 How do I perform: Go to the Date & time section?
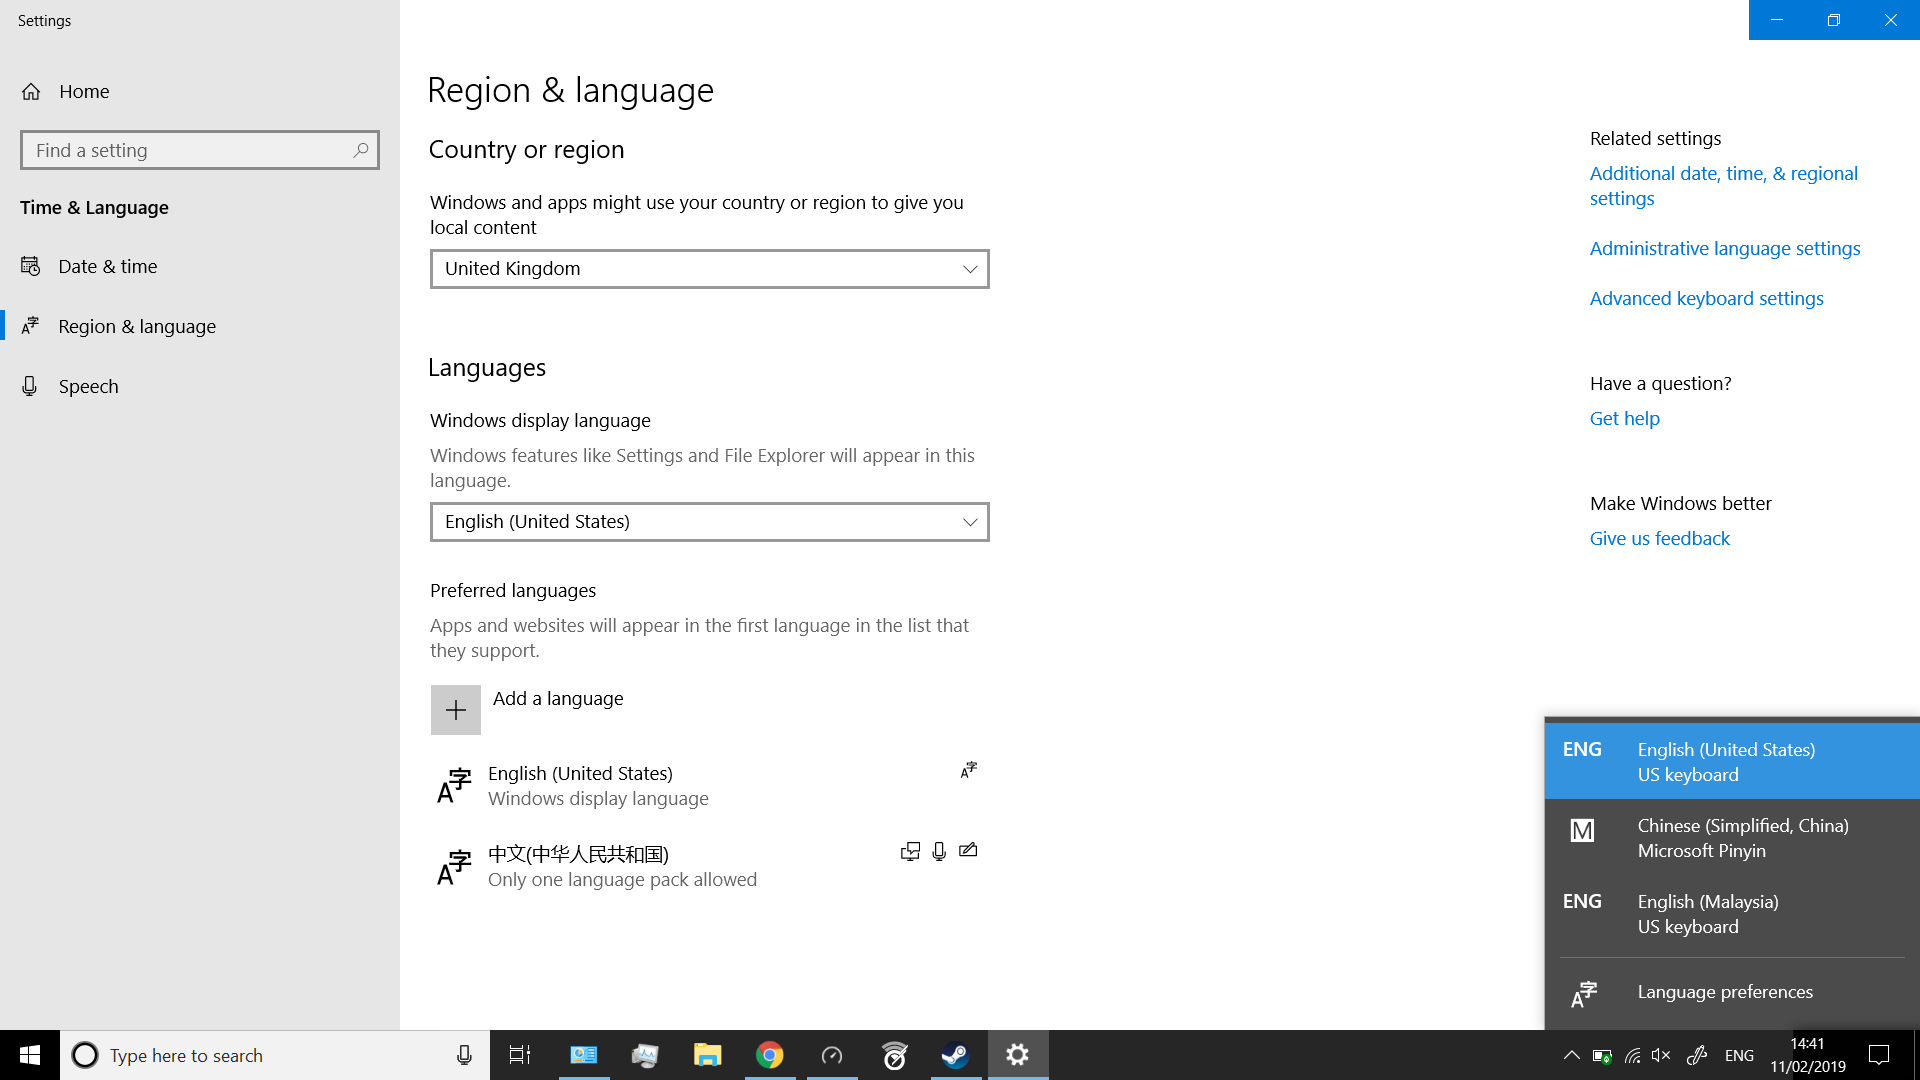coord(107,266)
